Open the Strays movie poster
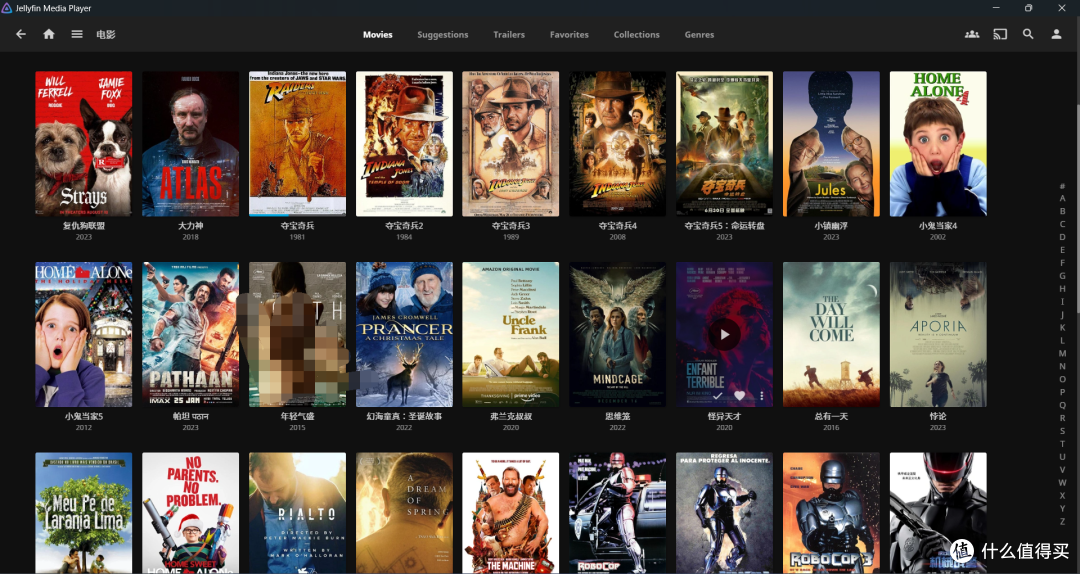Viewport: 1080px width, 574px height. pyautogui.click(x=83, y=144)
